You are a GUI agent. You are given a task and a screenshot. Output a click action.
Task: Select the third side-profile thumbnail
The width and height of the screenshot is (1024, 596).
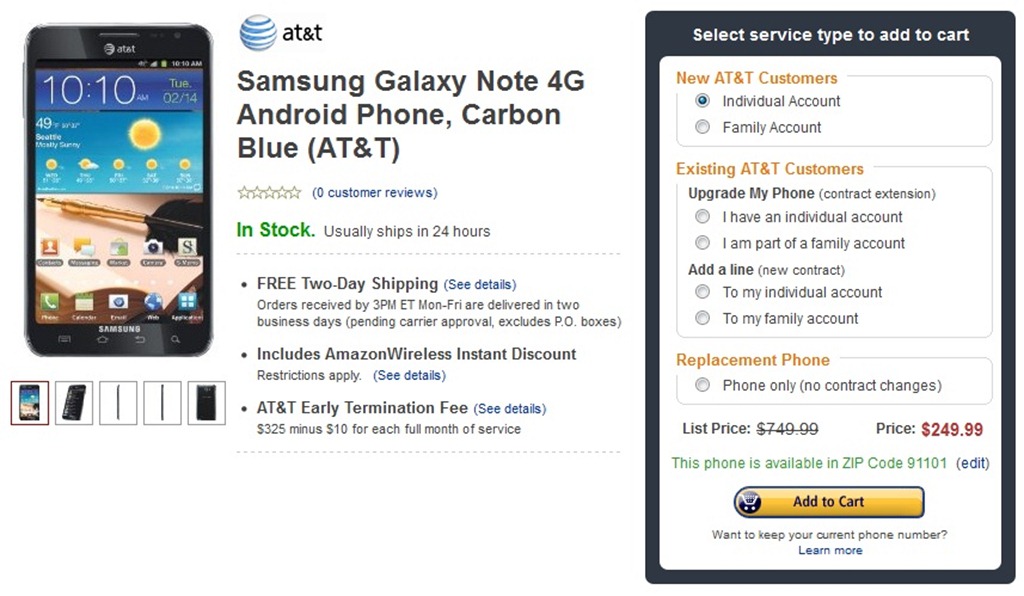click(x=118, y=403)
